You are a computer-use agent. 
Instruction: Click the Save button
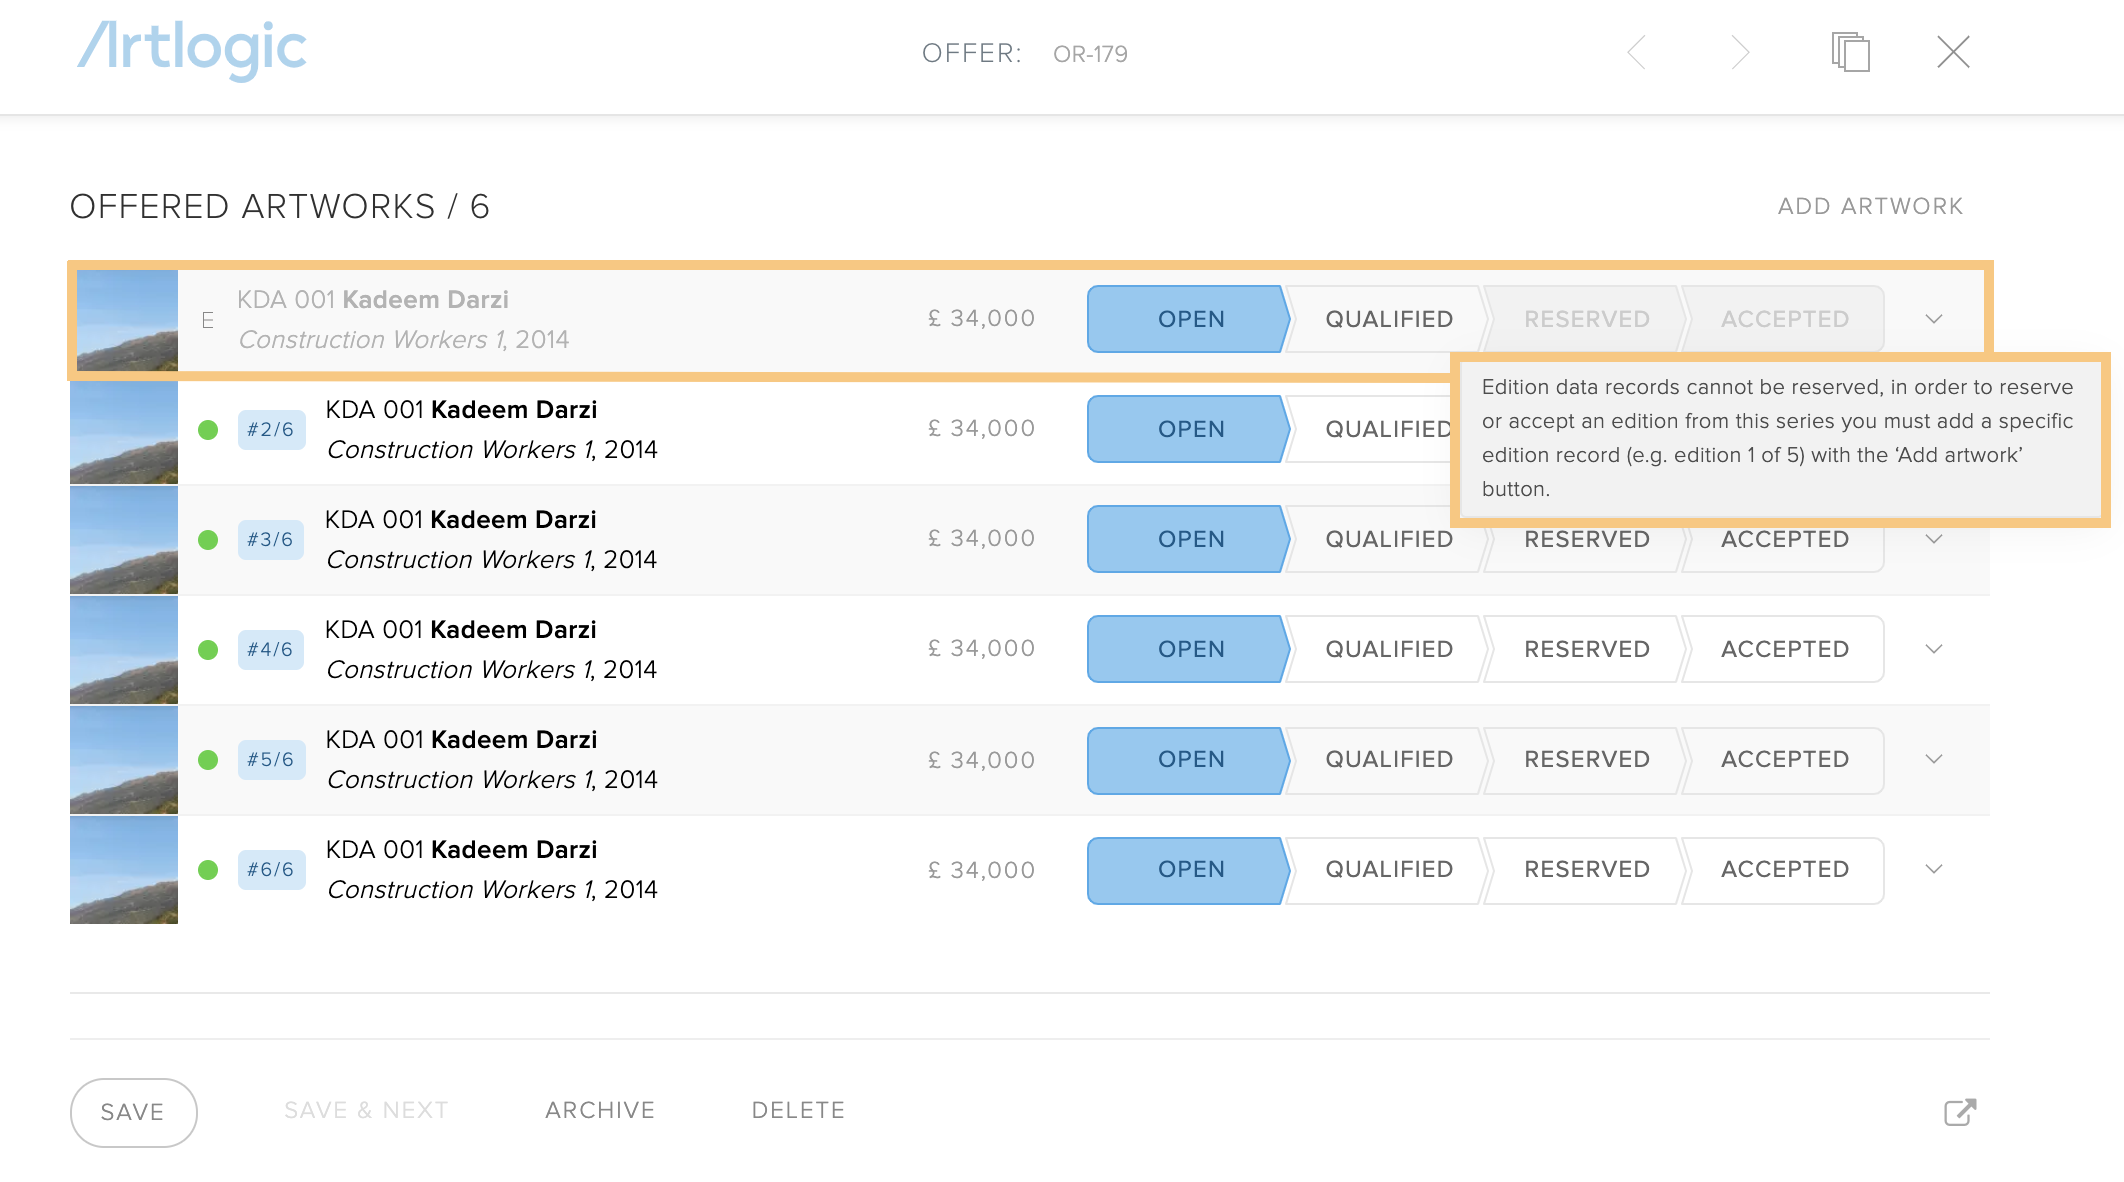(x=133, y=1112)
